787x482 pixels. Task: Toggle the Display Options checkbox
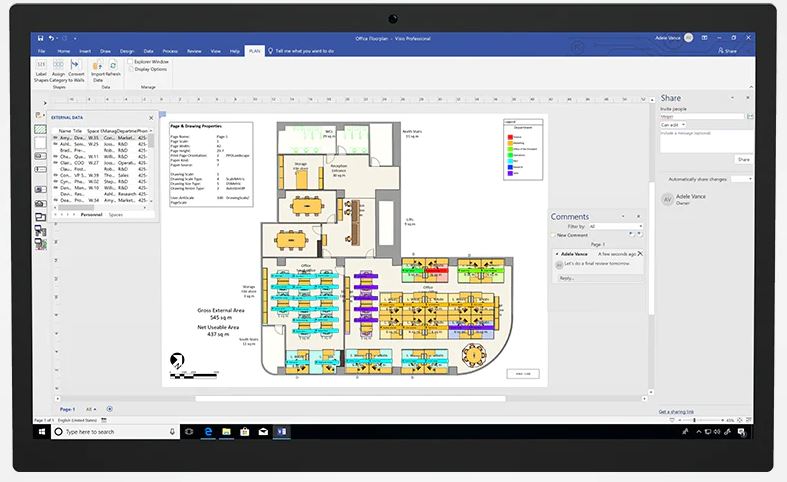click(130, 69)
